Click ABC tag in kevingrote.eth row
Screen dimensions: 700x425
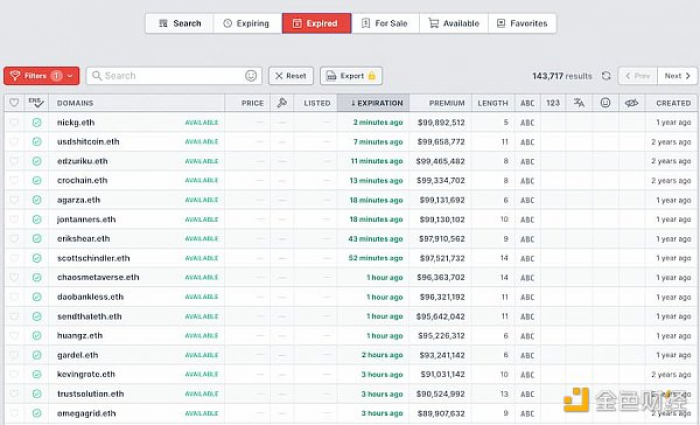527,375
